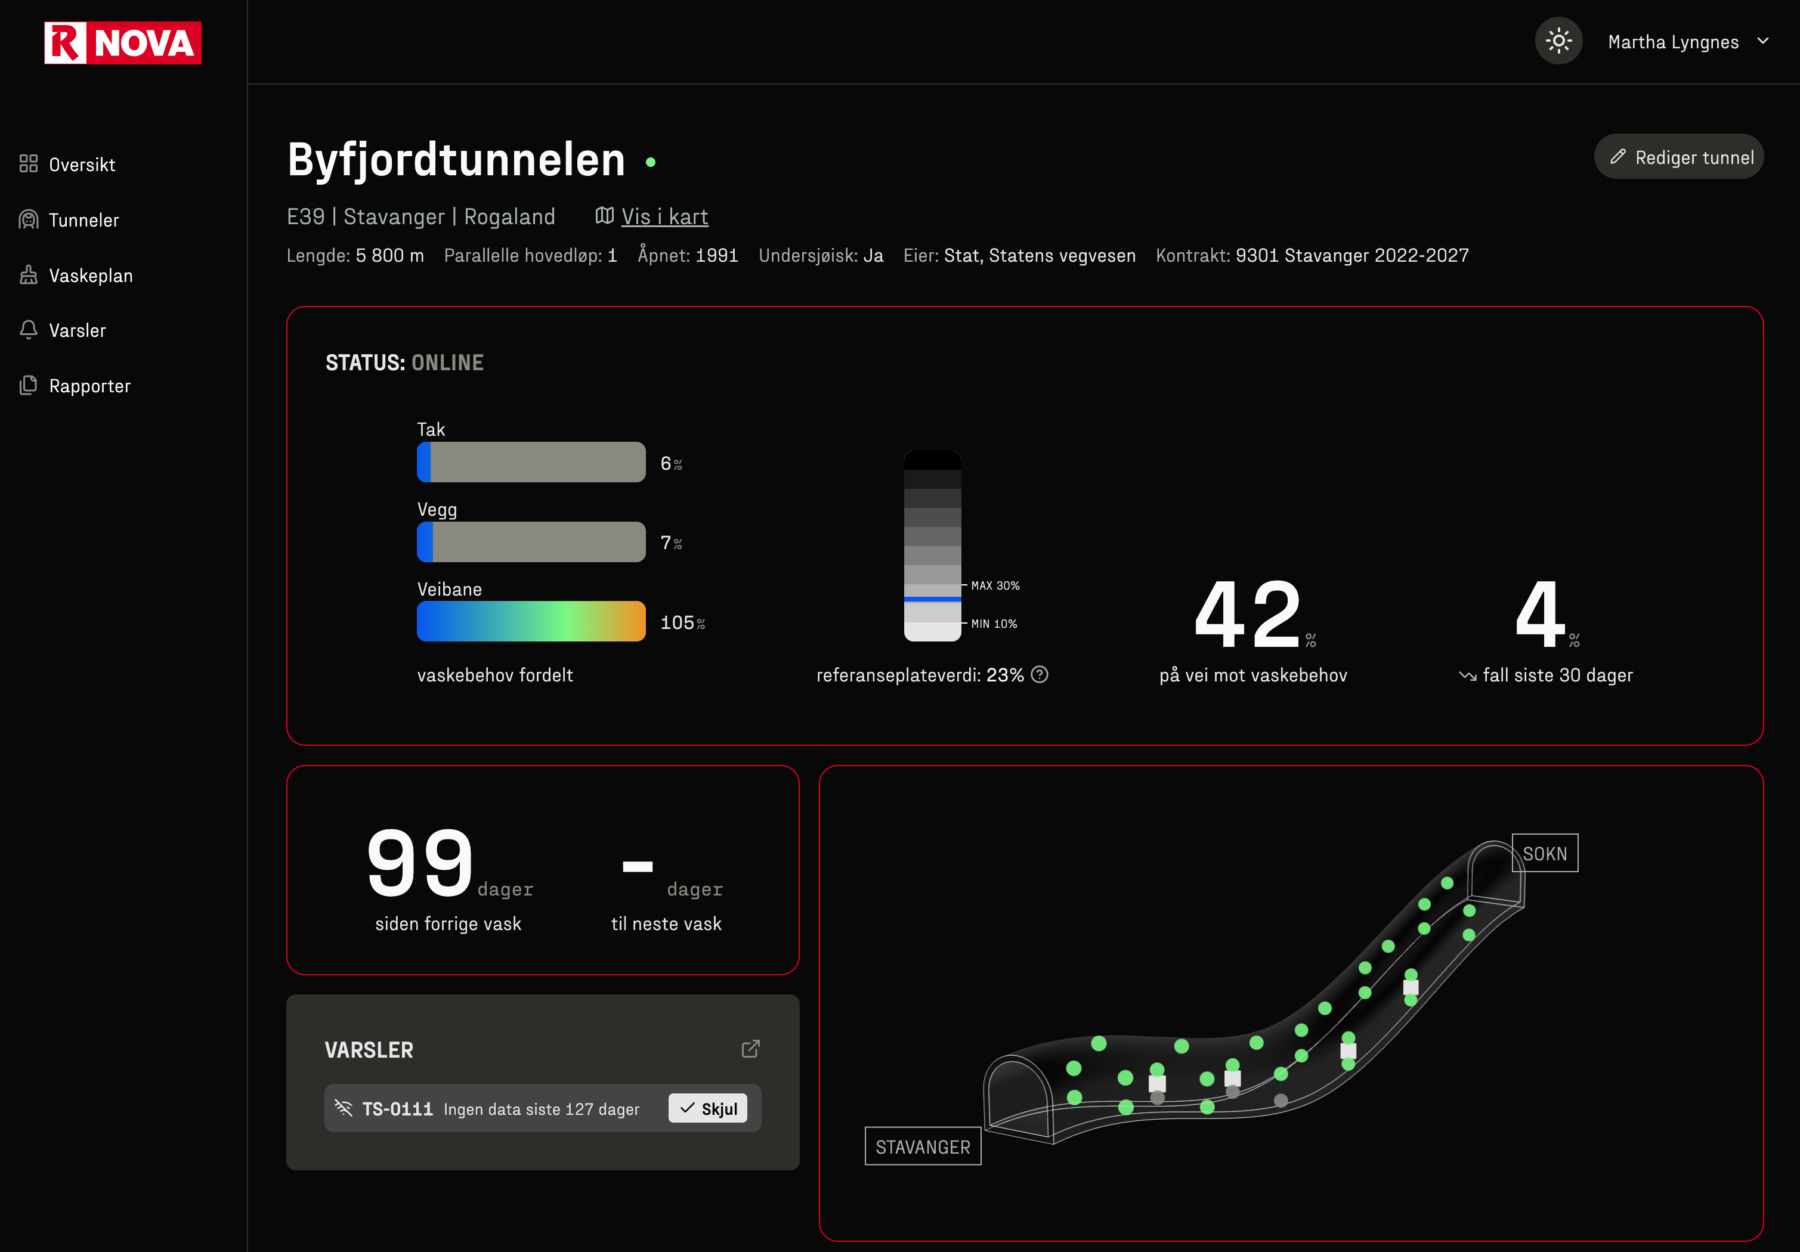Screen dimensions: 1800x1252
Task: Select the SOKN tunnel portal label
Action: pyautogui.click(x=1544, y=853)
